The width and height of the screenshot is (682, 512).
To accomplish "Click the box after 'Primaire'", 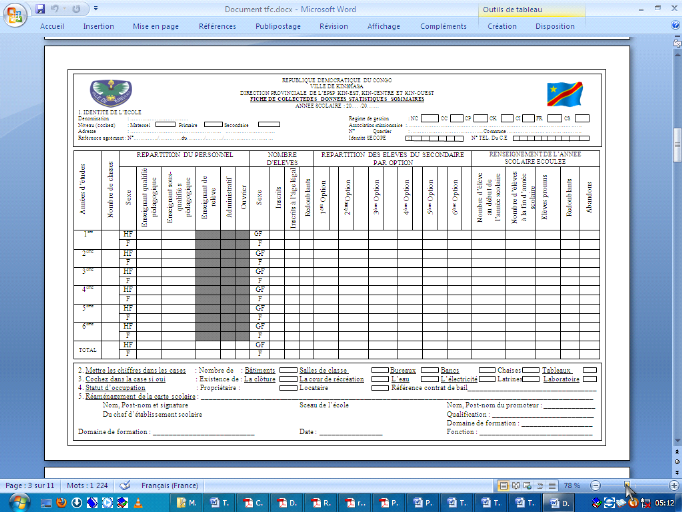I will click(x=213, y=124).
